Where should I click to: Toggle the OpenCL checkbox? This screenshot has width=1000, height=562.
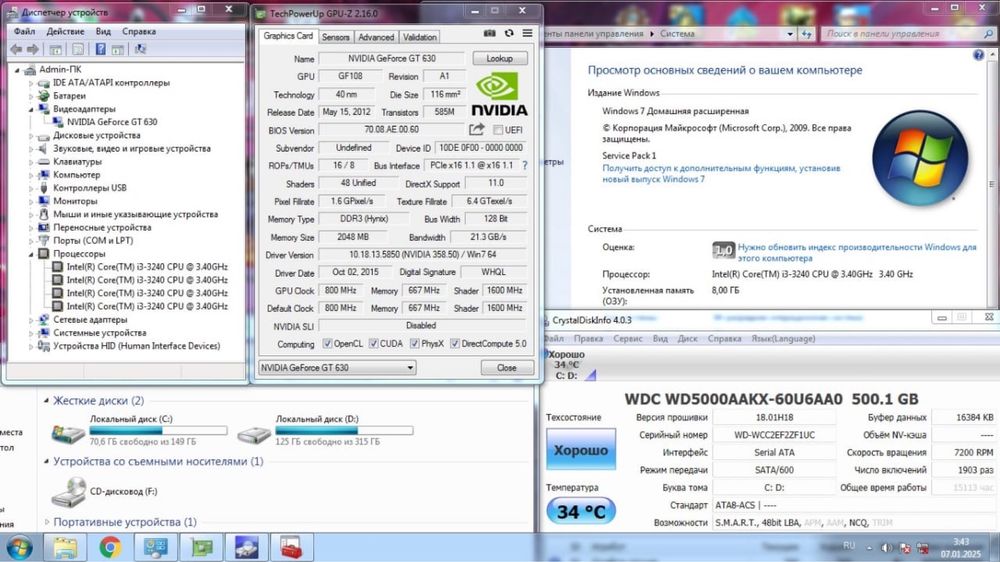point(327,344)
